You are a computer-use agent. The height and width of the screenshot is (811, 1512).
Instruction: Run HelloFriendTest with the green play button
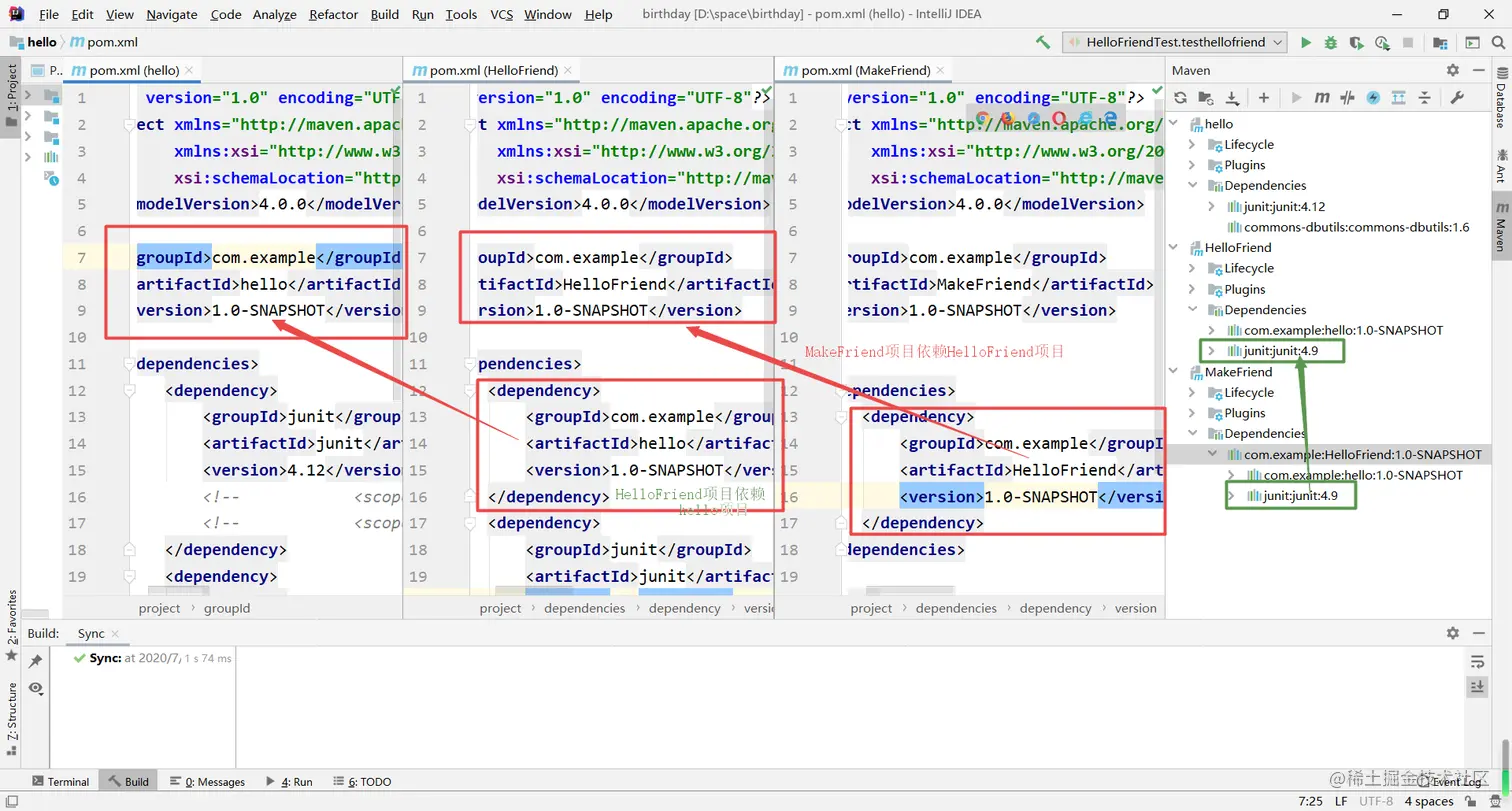(1306, 43)
